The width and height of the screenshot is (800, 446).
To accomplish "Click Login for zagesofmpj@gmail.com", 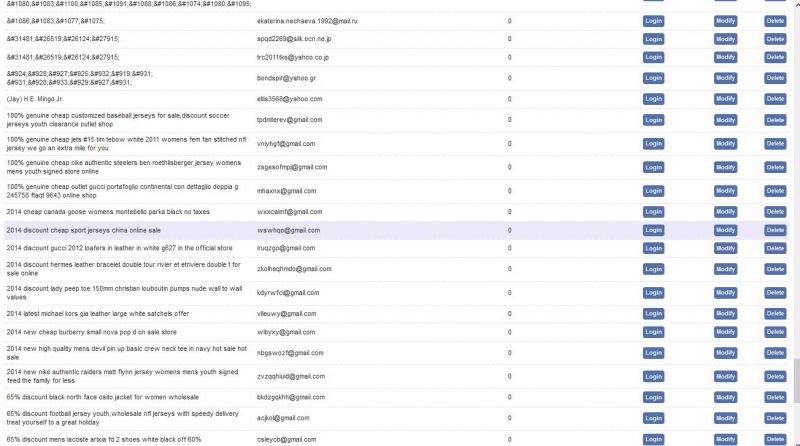I will [653, 167].
